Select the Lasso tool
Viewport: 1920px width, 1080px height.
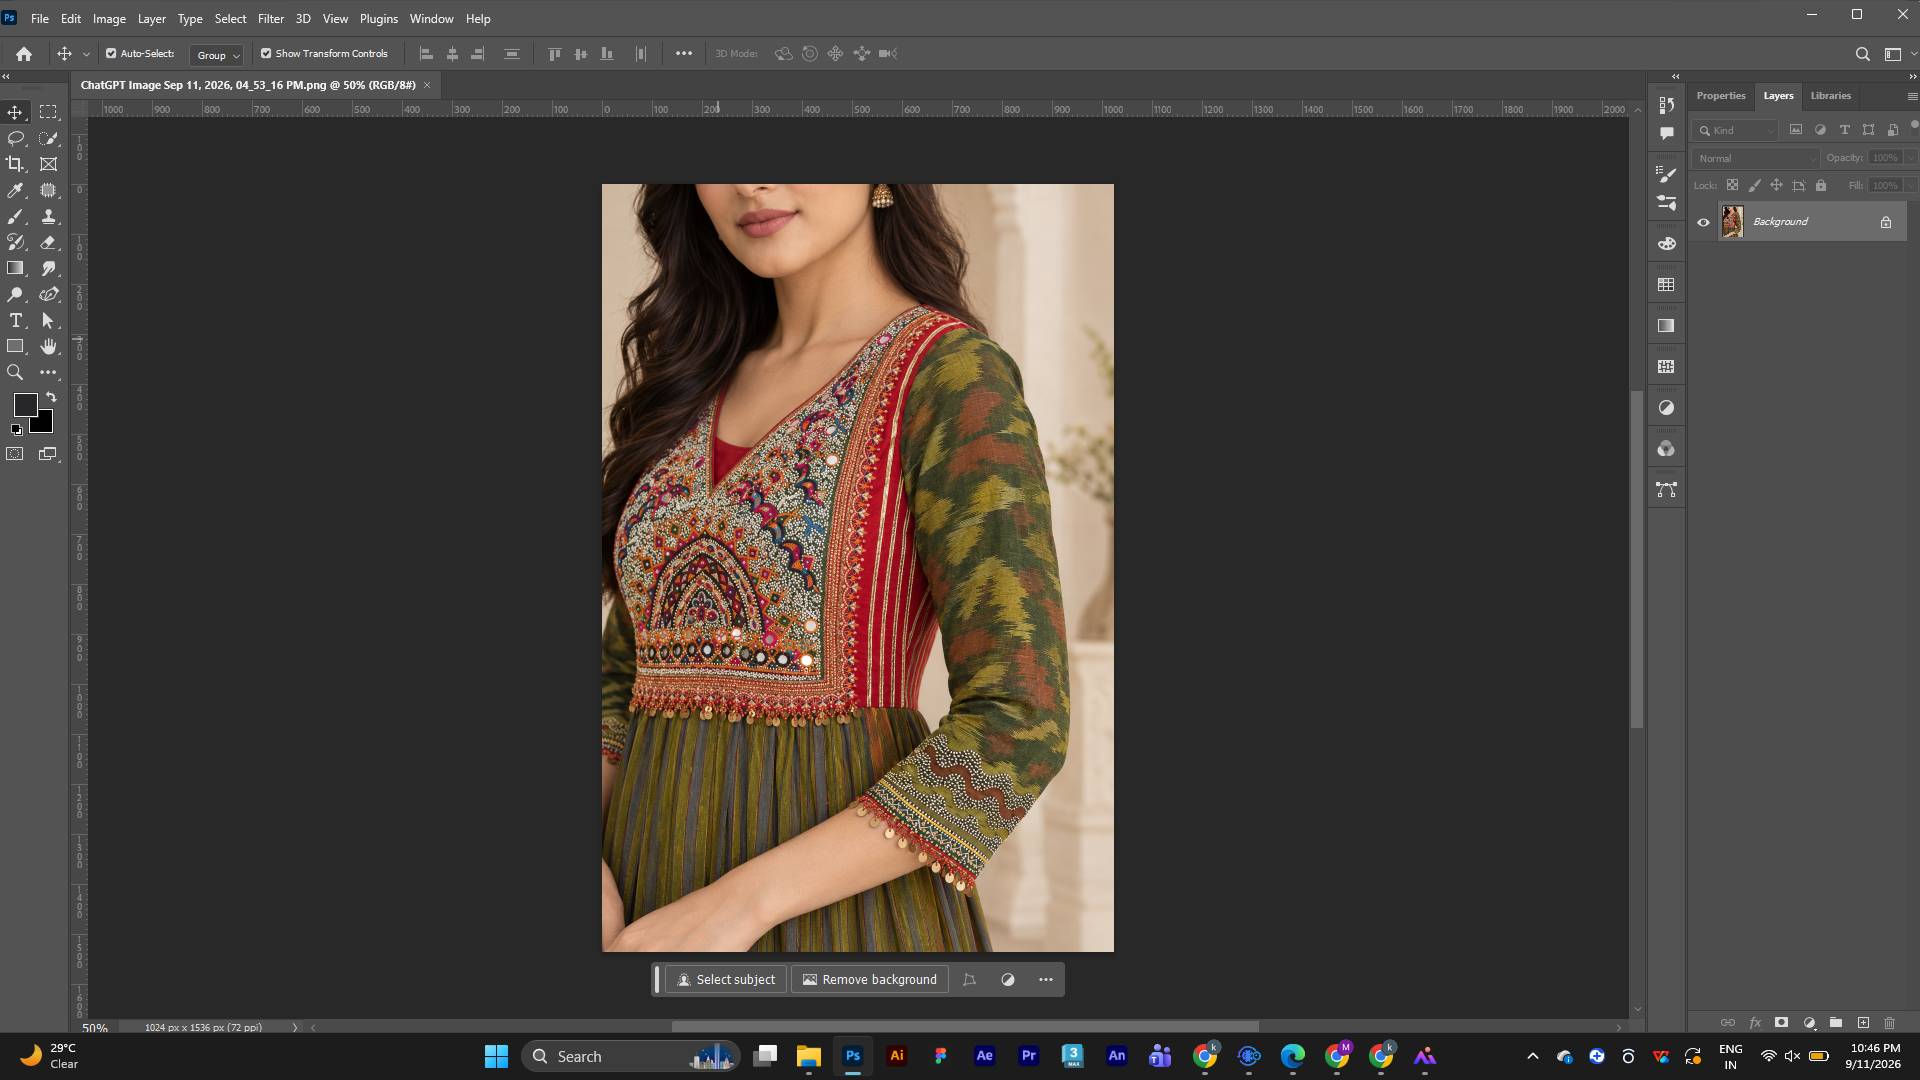click(15, 138)
